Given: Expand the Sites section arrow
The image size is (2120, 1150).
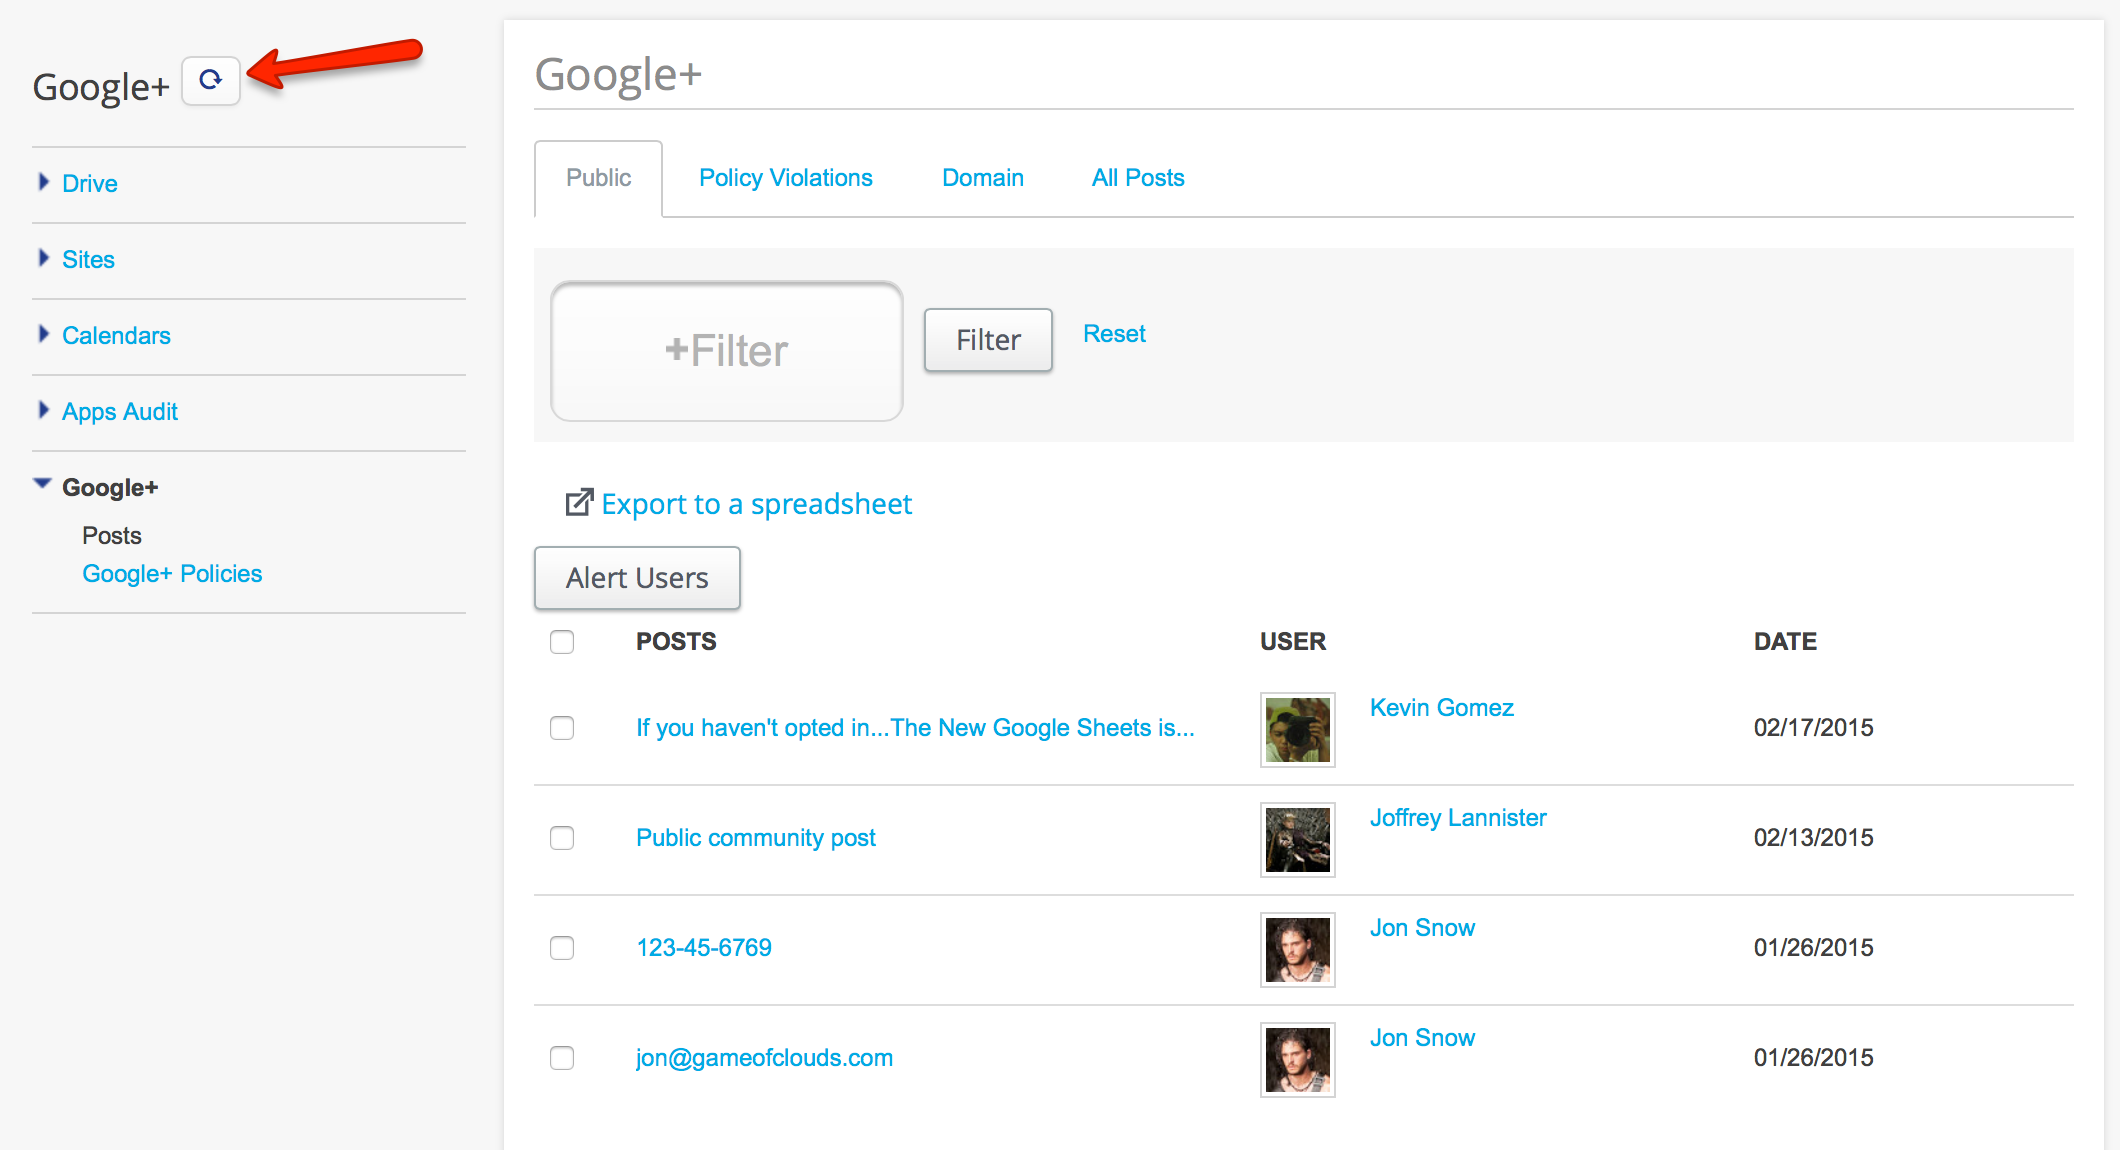Looking at the screenshot, I should tap(43, 258).
